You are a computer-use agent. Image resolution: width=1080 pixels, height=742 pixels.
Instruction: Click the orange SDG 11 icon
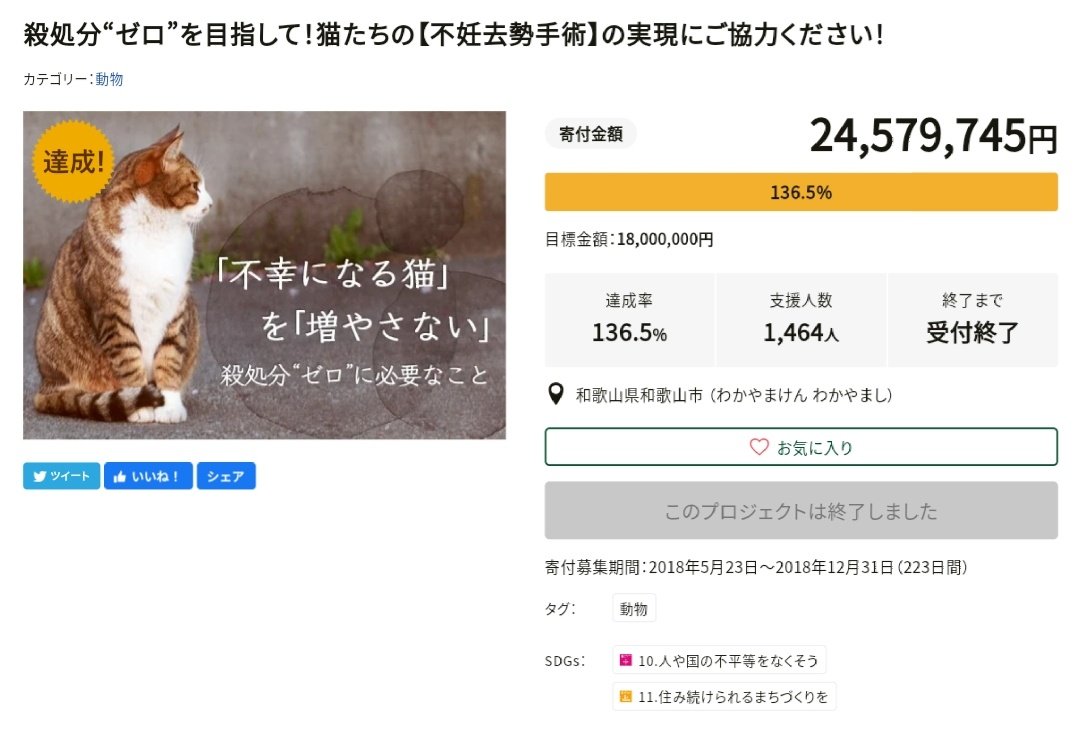click(x=626, y=697)
